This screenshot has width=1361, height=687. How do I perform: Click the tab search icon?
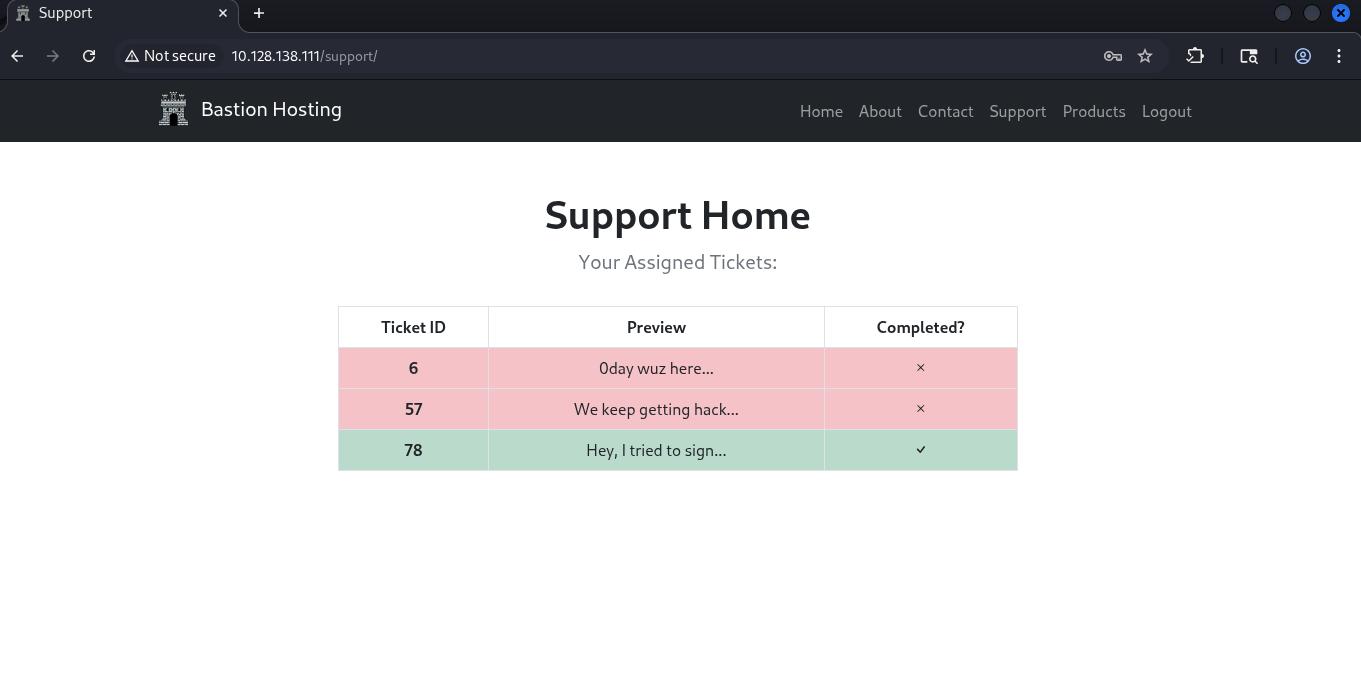tap(1249, 56)
